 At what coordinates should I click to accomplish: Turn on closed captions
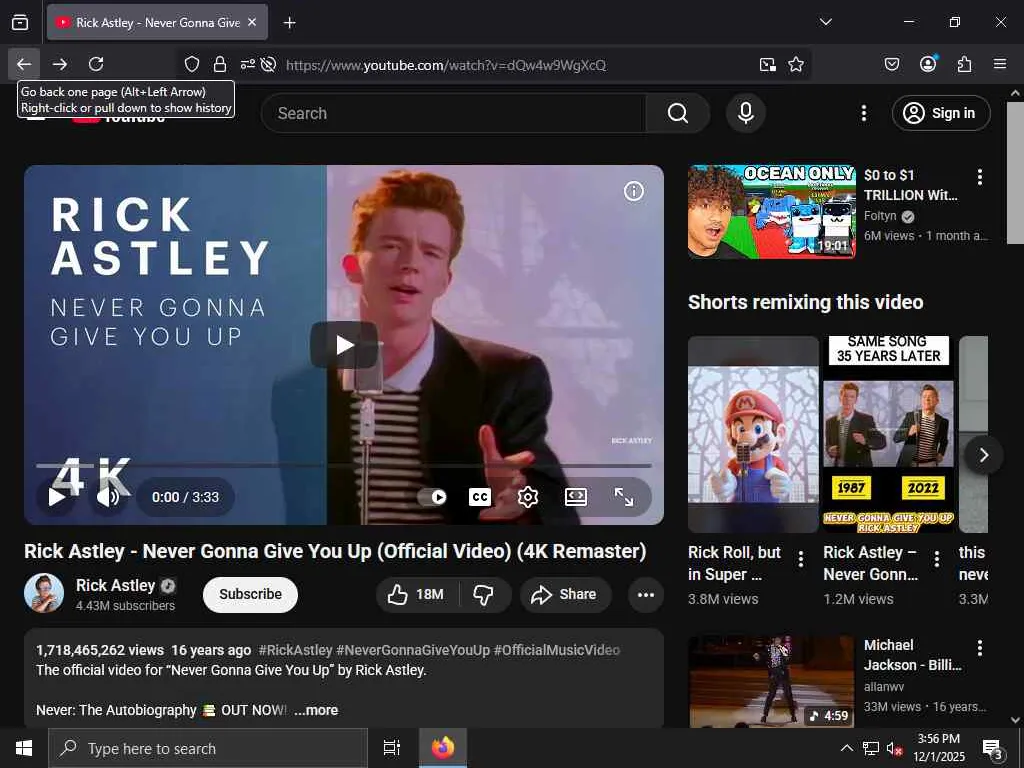(x=480, y=497)
